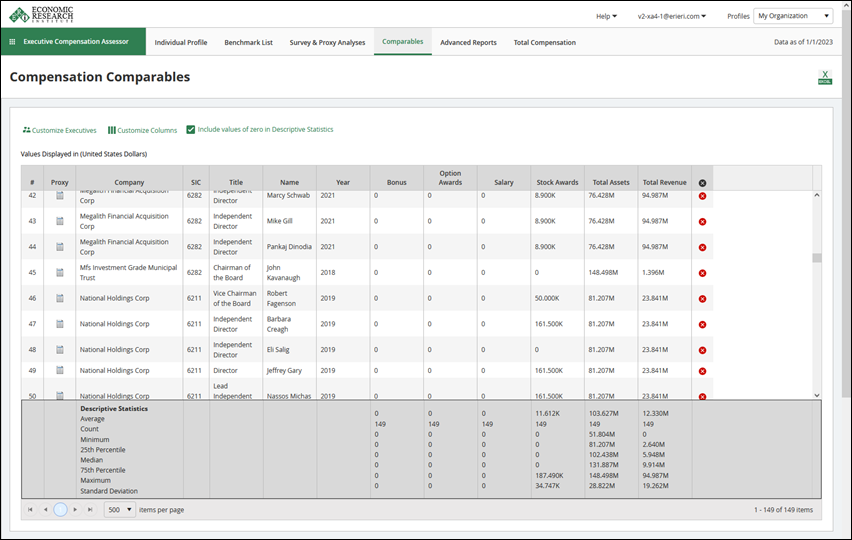Open the items per page dropdown
852x540 pixels.
pyautogui.click(x=120, y=510)
